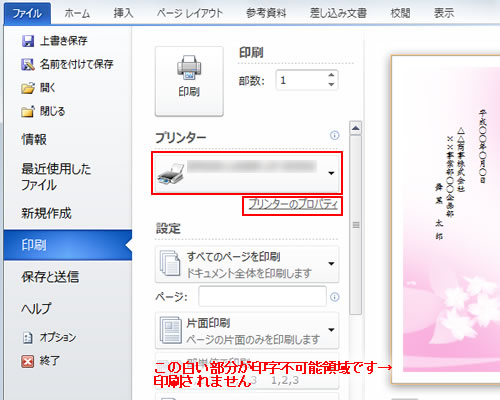
Task: Click the settings scrollbar up arrow
Action: [356, 128]
